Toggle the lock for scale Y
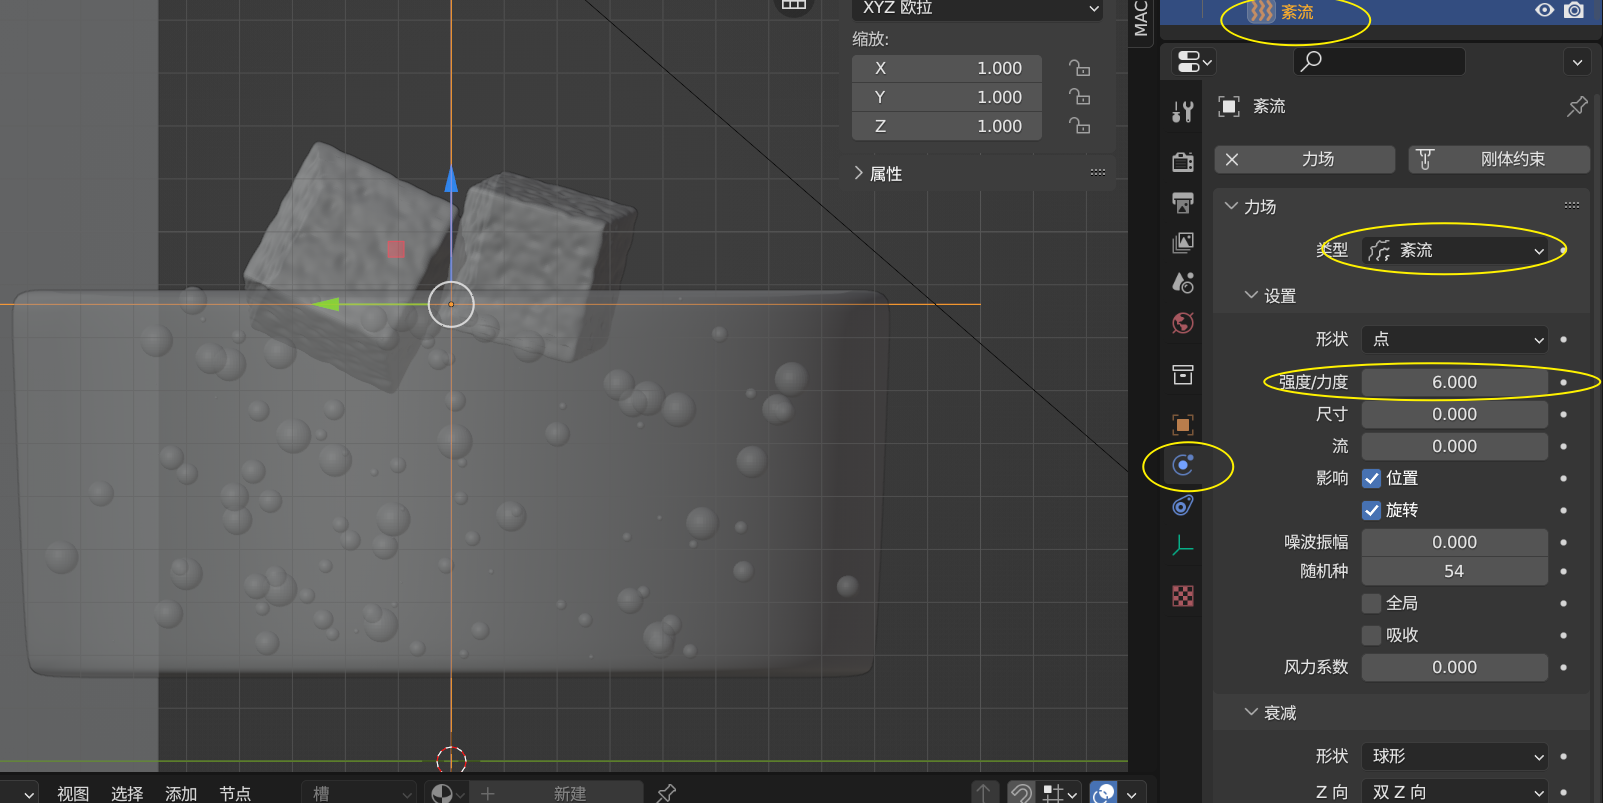The height and width of the screenshot is (803, 1603). (1079, 97)
